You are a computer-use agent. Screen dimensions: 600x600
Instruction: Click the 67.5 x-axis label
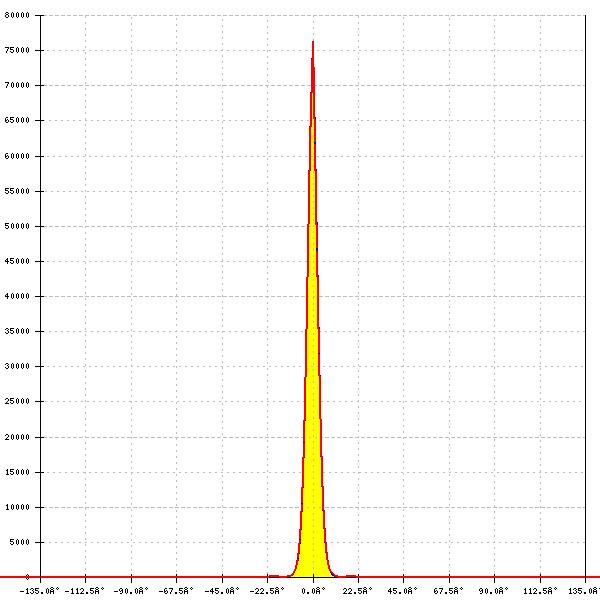pyautogui.click(x=448, y=591)
